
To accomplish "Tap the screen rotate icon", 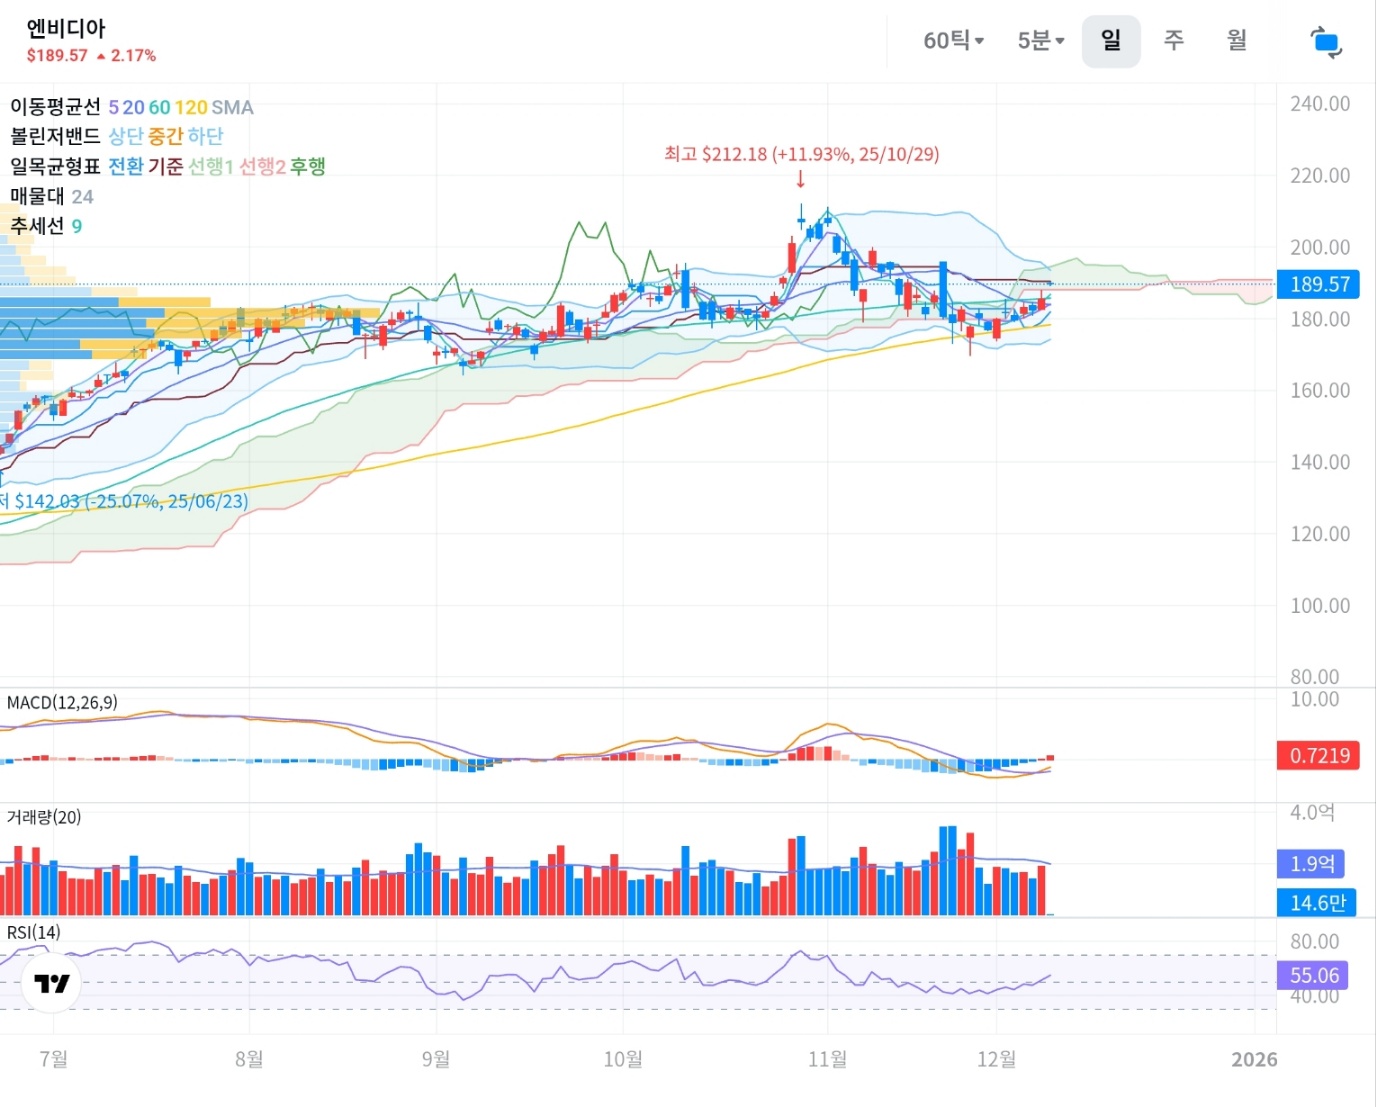I will 1326,42.
